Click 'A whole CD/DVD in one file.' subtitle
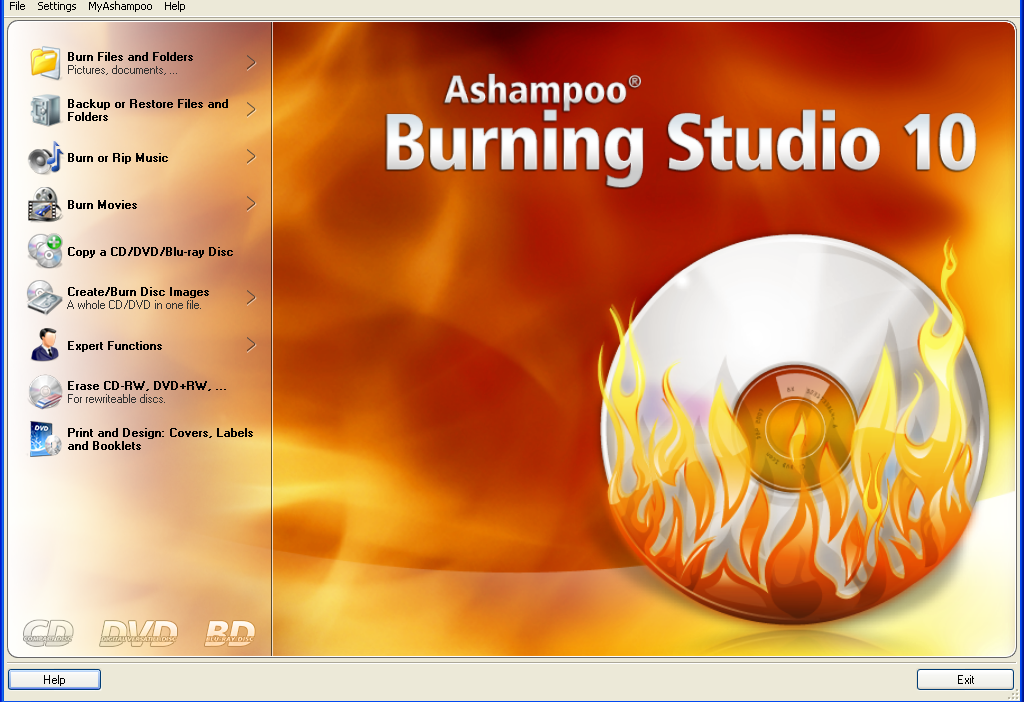1024x702 pixels. 134,305
